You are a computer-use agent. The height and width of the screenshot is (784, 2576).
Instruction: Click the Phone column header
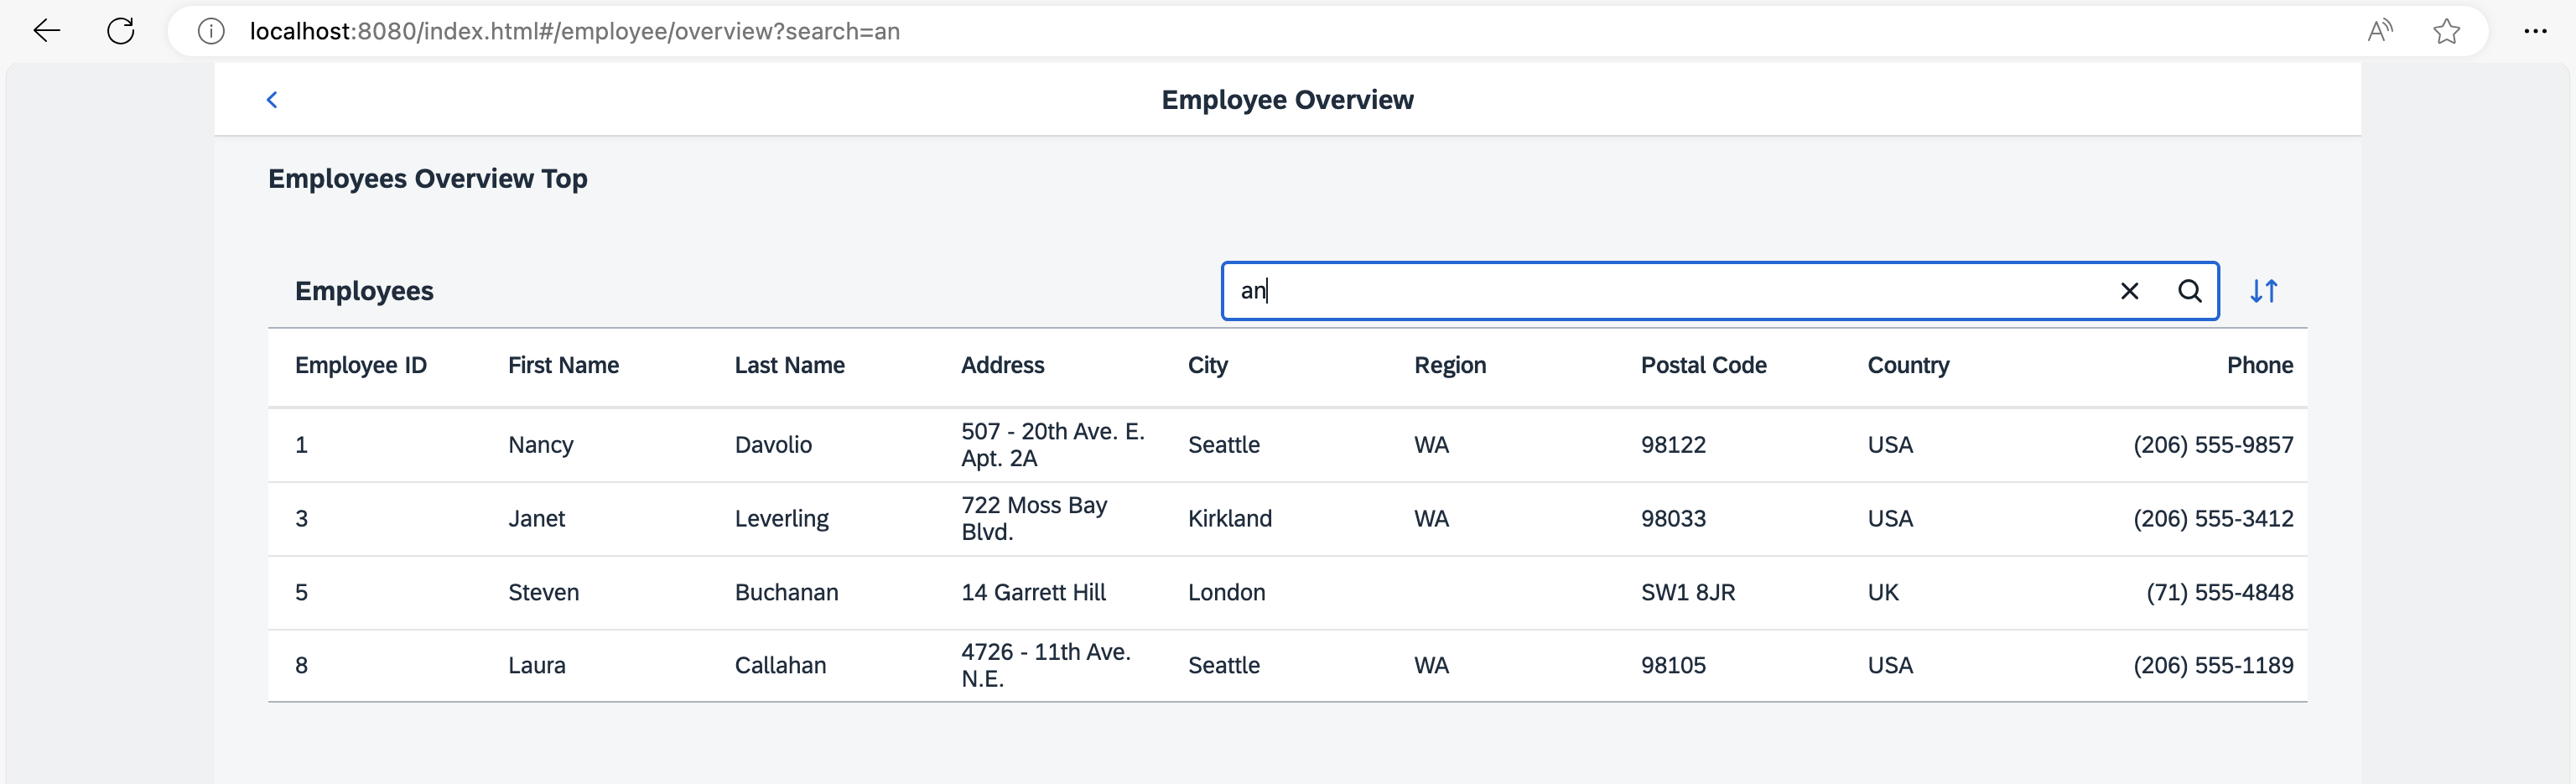click(2260, 365)
